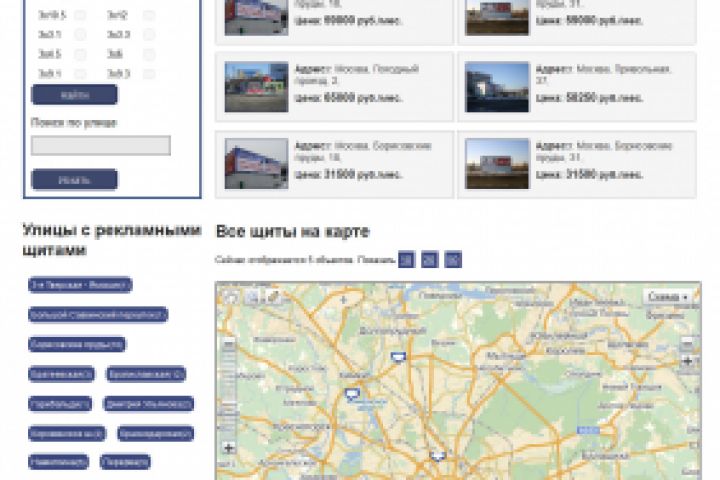Open Борисовские пруды, 31 photo priced 31500
Viewport: 720px width, 480px height.
coord(497,164)
